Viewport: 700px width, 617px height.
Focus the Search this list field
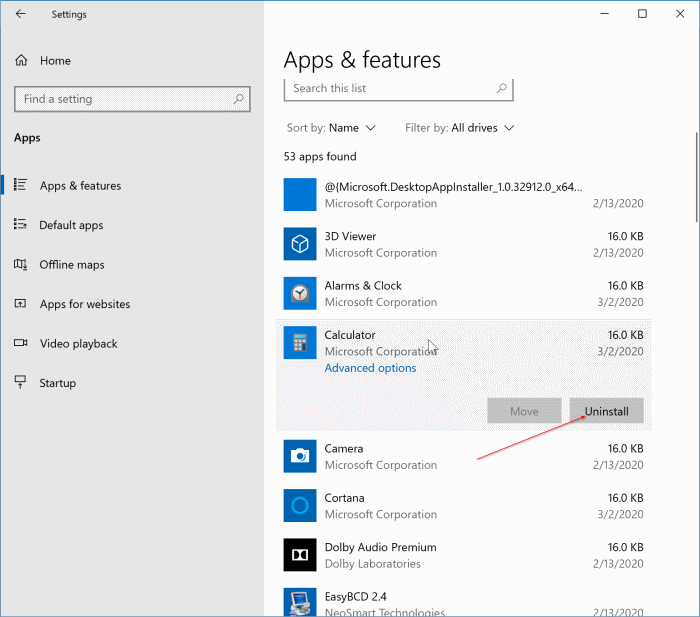[398, 88]
